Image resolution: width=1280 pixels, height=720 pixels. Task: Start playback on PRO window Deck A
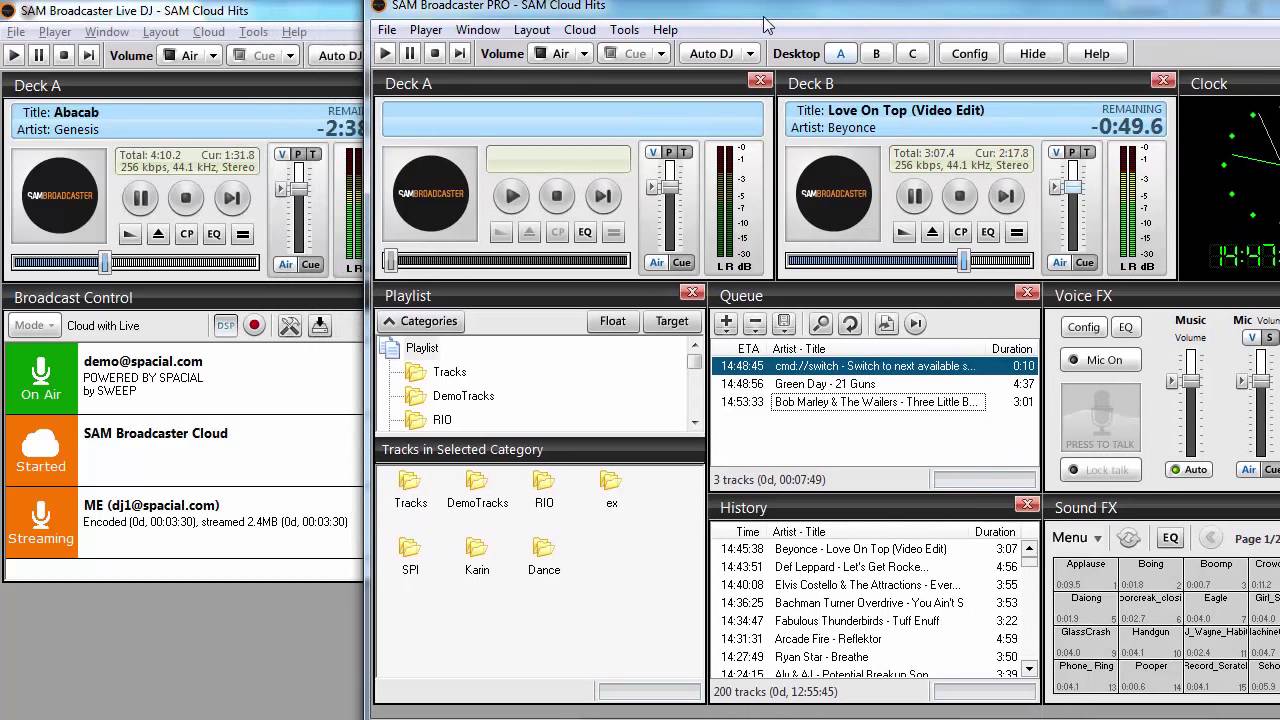coord(511,196)
